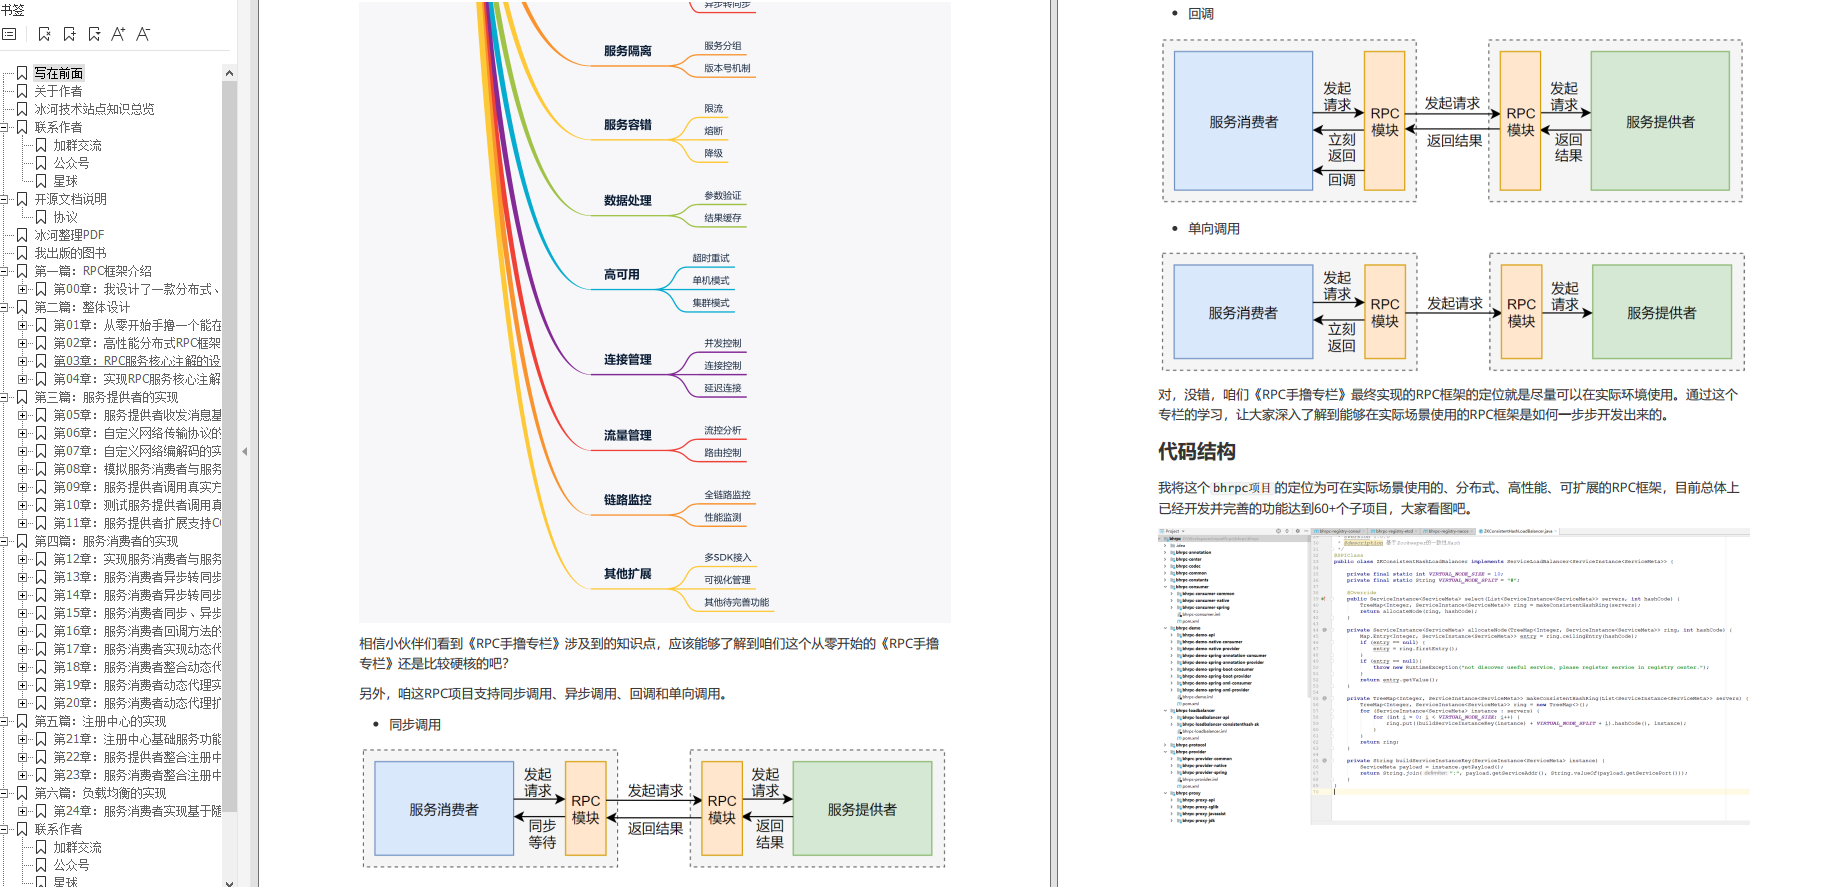Open the bookmark options dropdown icon
Image resolution: width=1842 pixels, height=887 pixels.
tap(94, 34)
